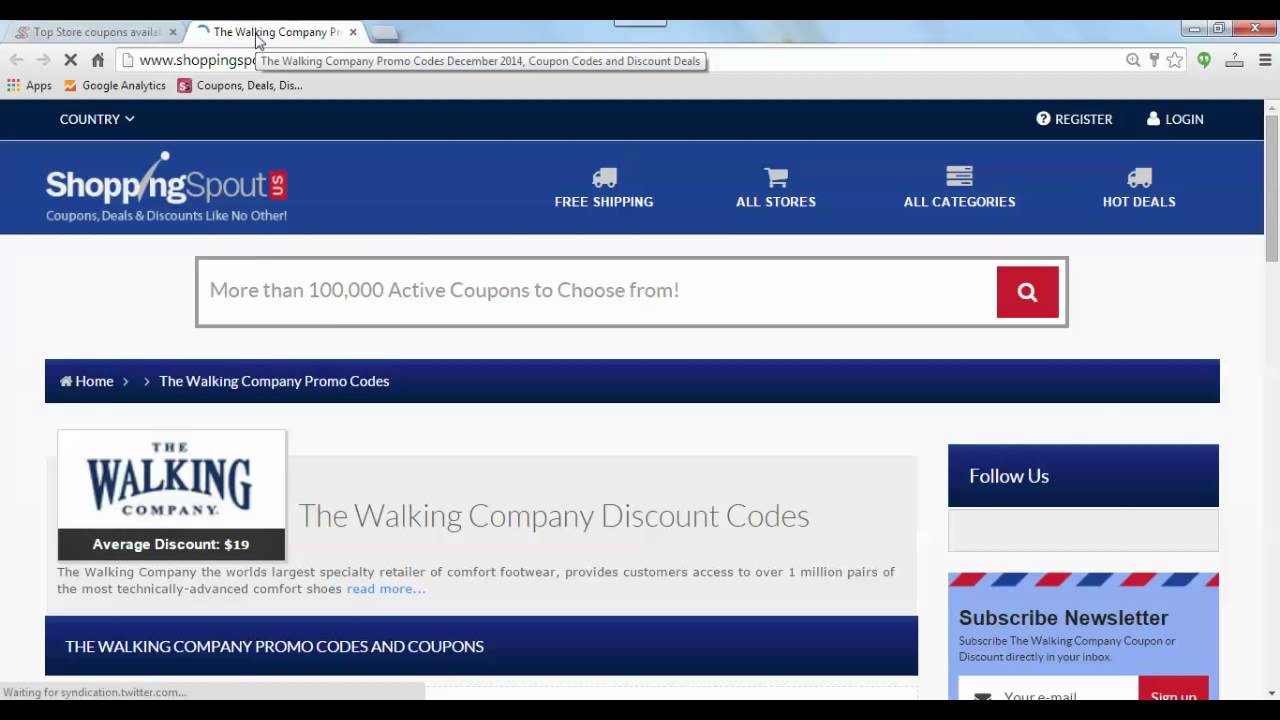Click The Walking Company Discount Codes heading
Viewport: 1280px width, 720px height.
(x=553, y=516)
